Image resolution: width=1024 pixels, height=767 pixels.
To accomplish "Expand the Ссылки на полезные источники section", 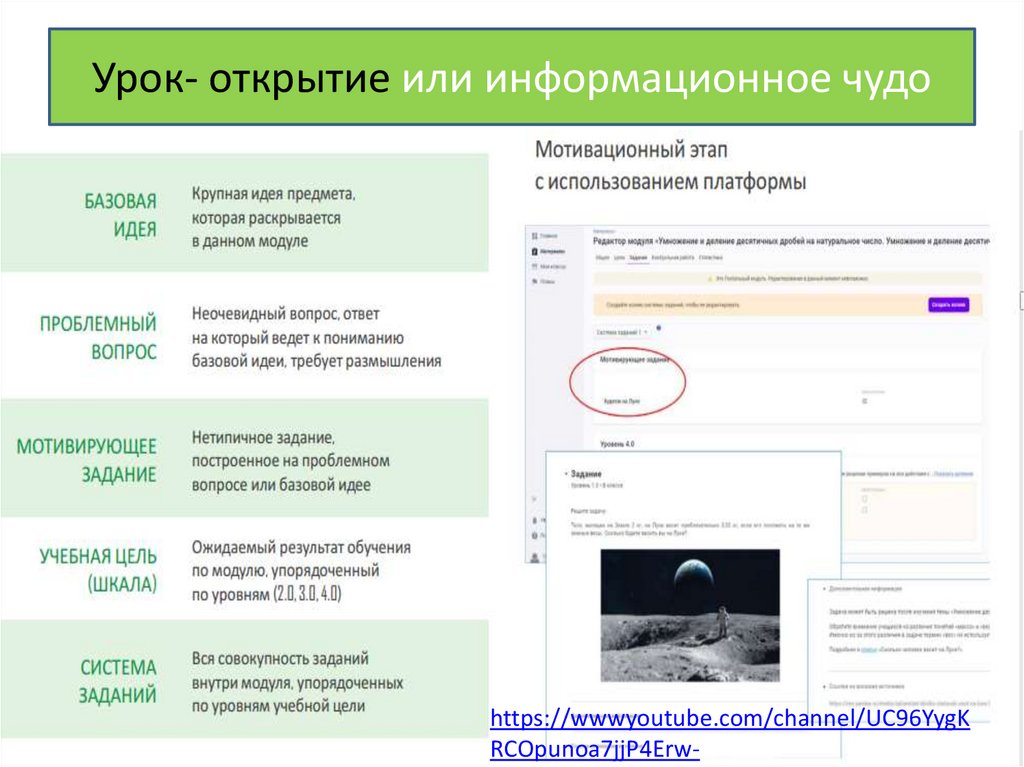I will tap(824, 687).
